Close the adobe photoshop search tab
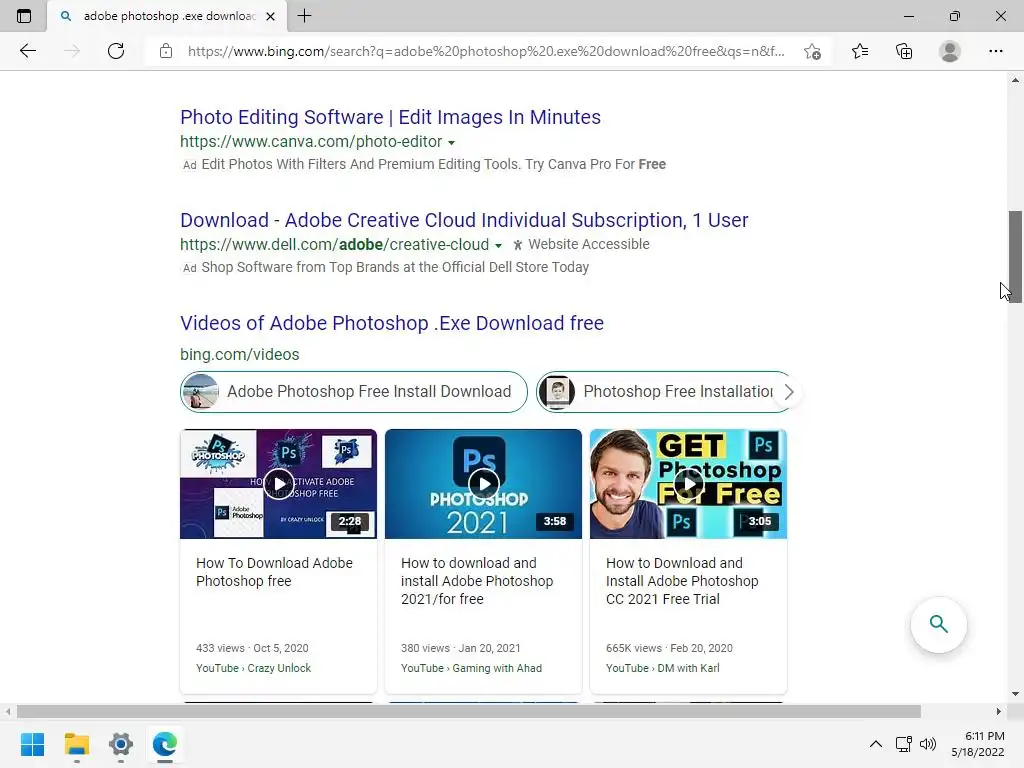This screenshot has height=768, width=1024. pyautogui.click(x=270, y=16)
